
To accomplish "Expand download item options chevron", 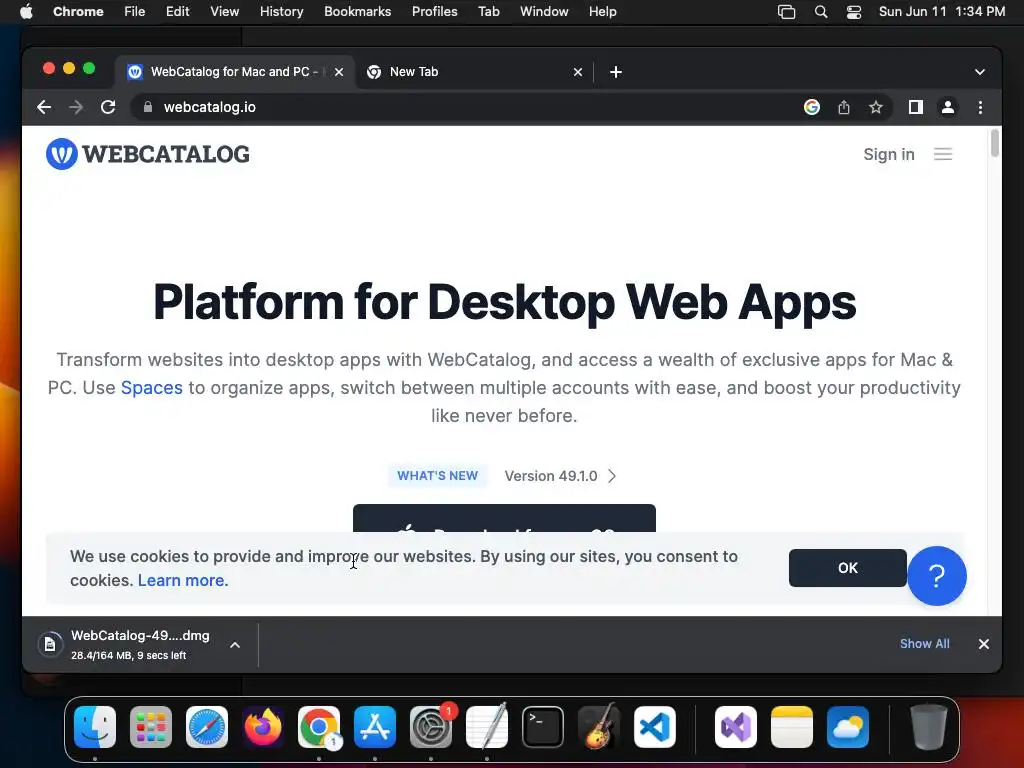I will click(235, 645).
